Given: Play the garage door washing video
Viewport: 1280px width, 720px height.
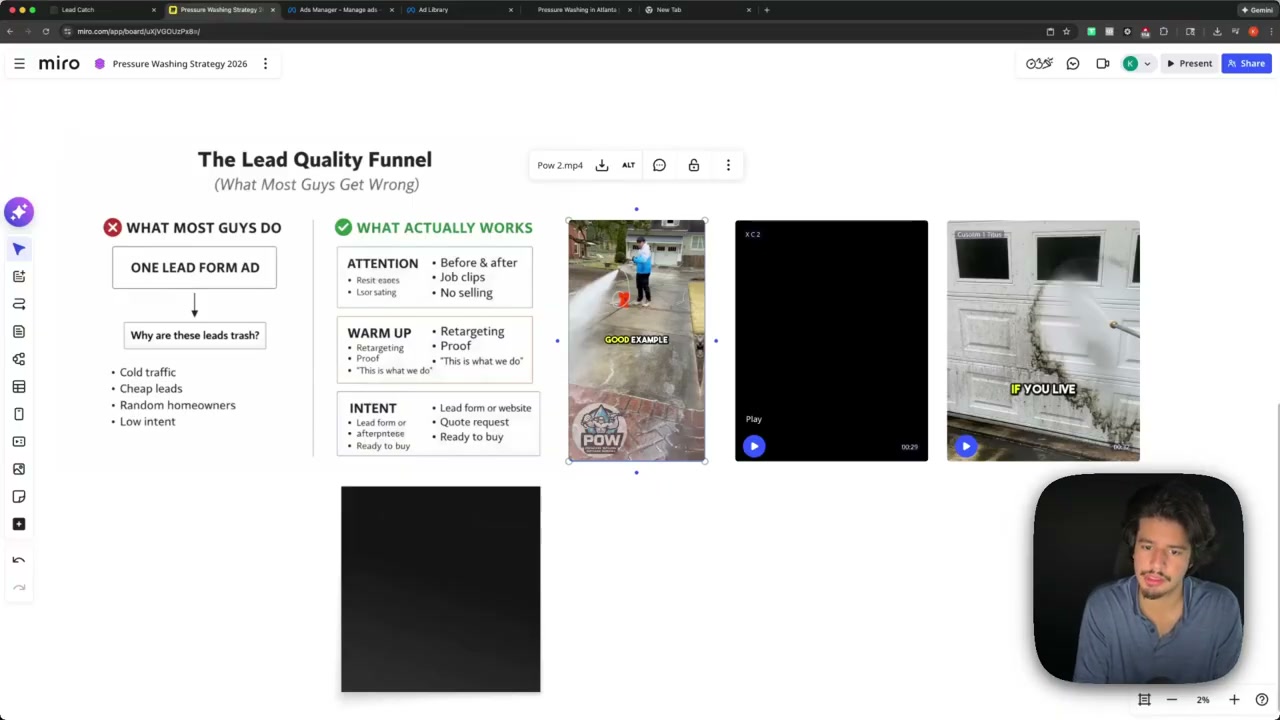Looking at the screenshot, I should point(965,446).
